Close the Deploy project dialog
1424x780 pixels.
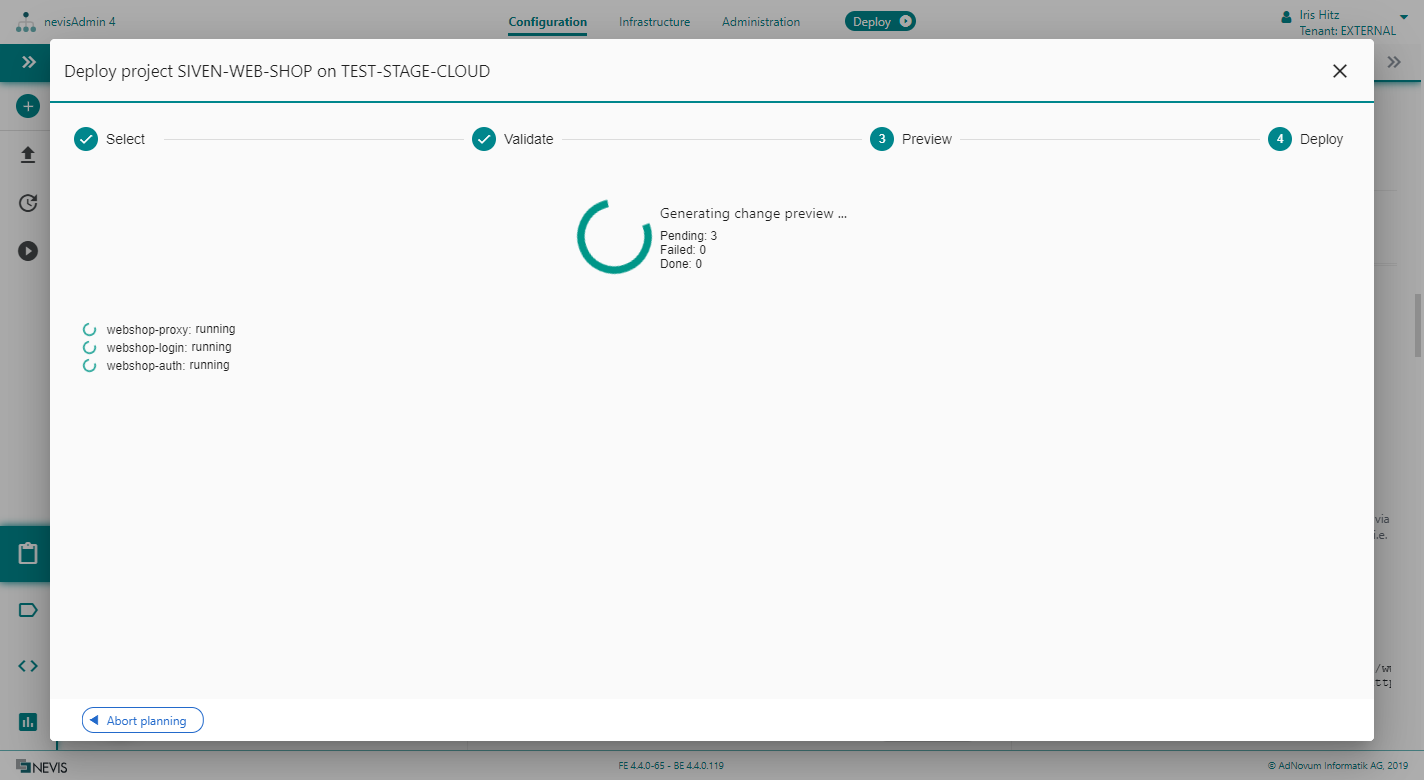1339,71
